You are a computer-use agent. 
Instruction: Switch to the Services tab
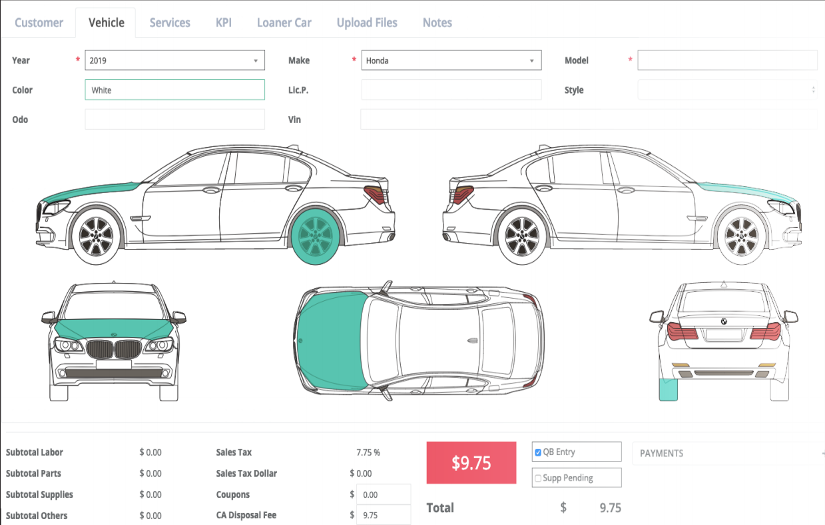(169, 23)
